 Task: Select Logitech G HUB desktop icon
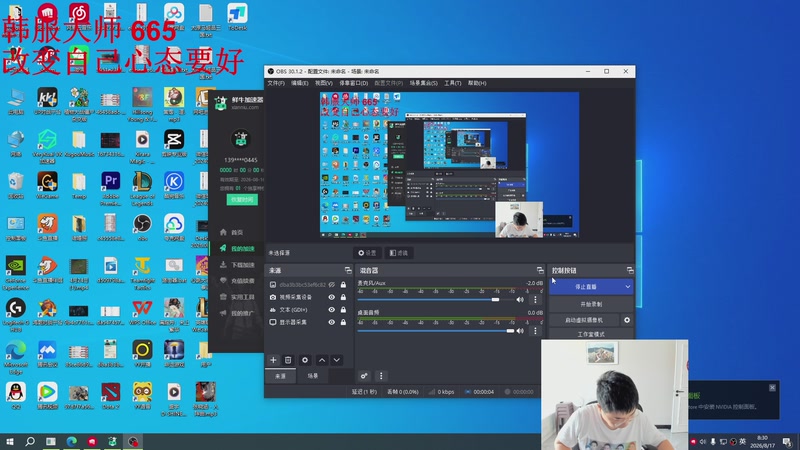click(x=15, y=315)
